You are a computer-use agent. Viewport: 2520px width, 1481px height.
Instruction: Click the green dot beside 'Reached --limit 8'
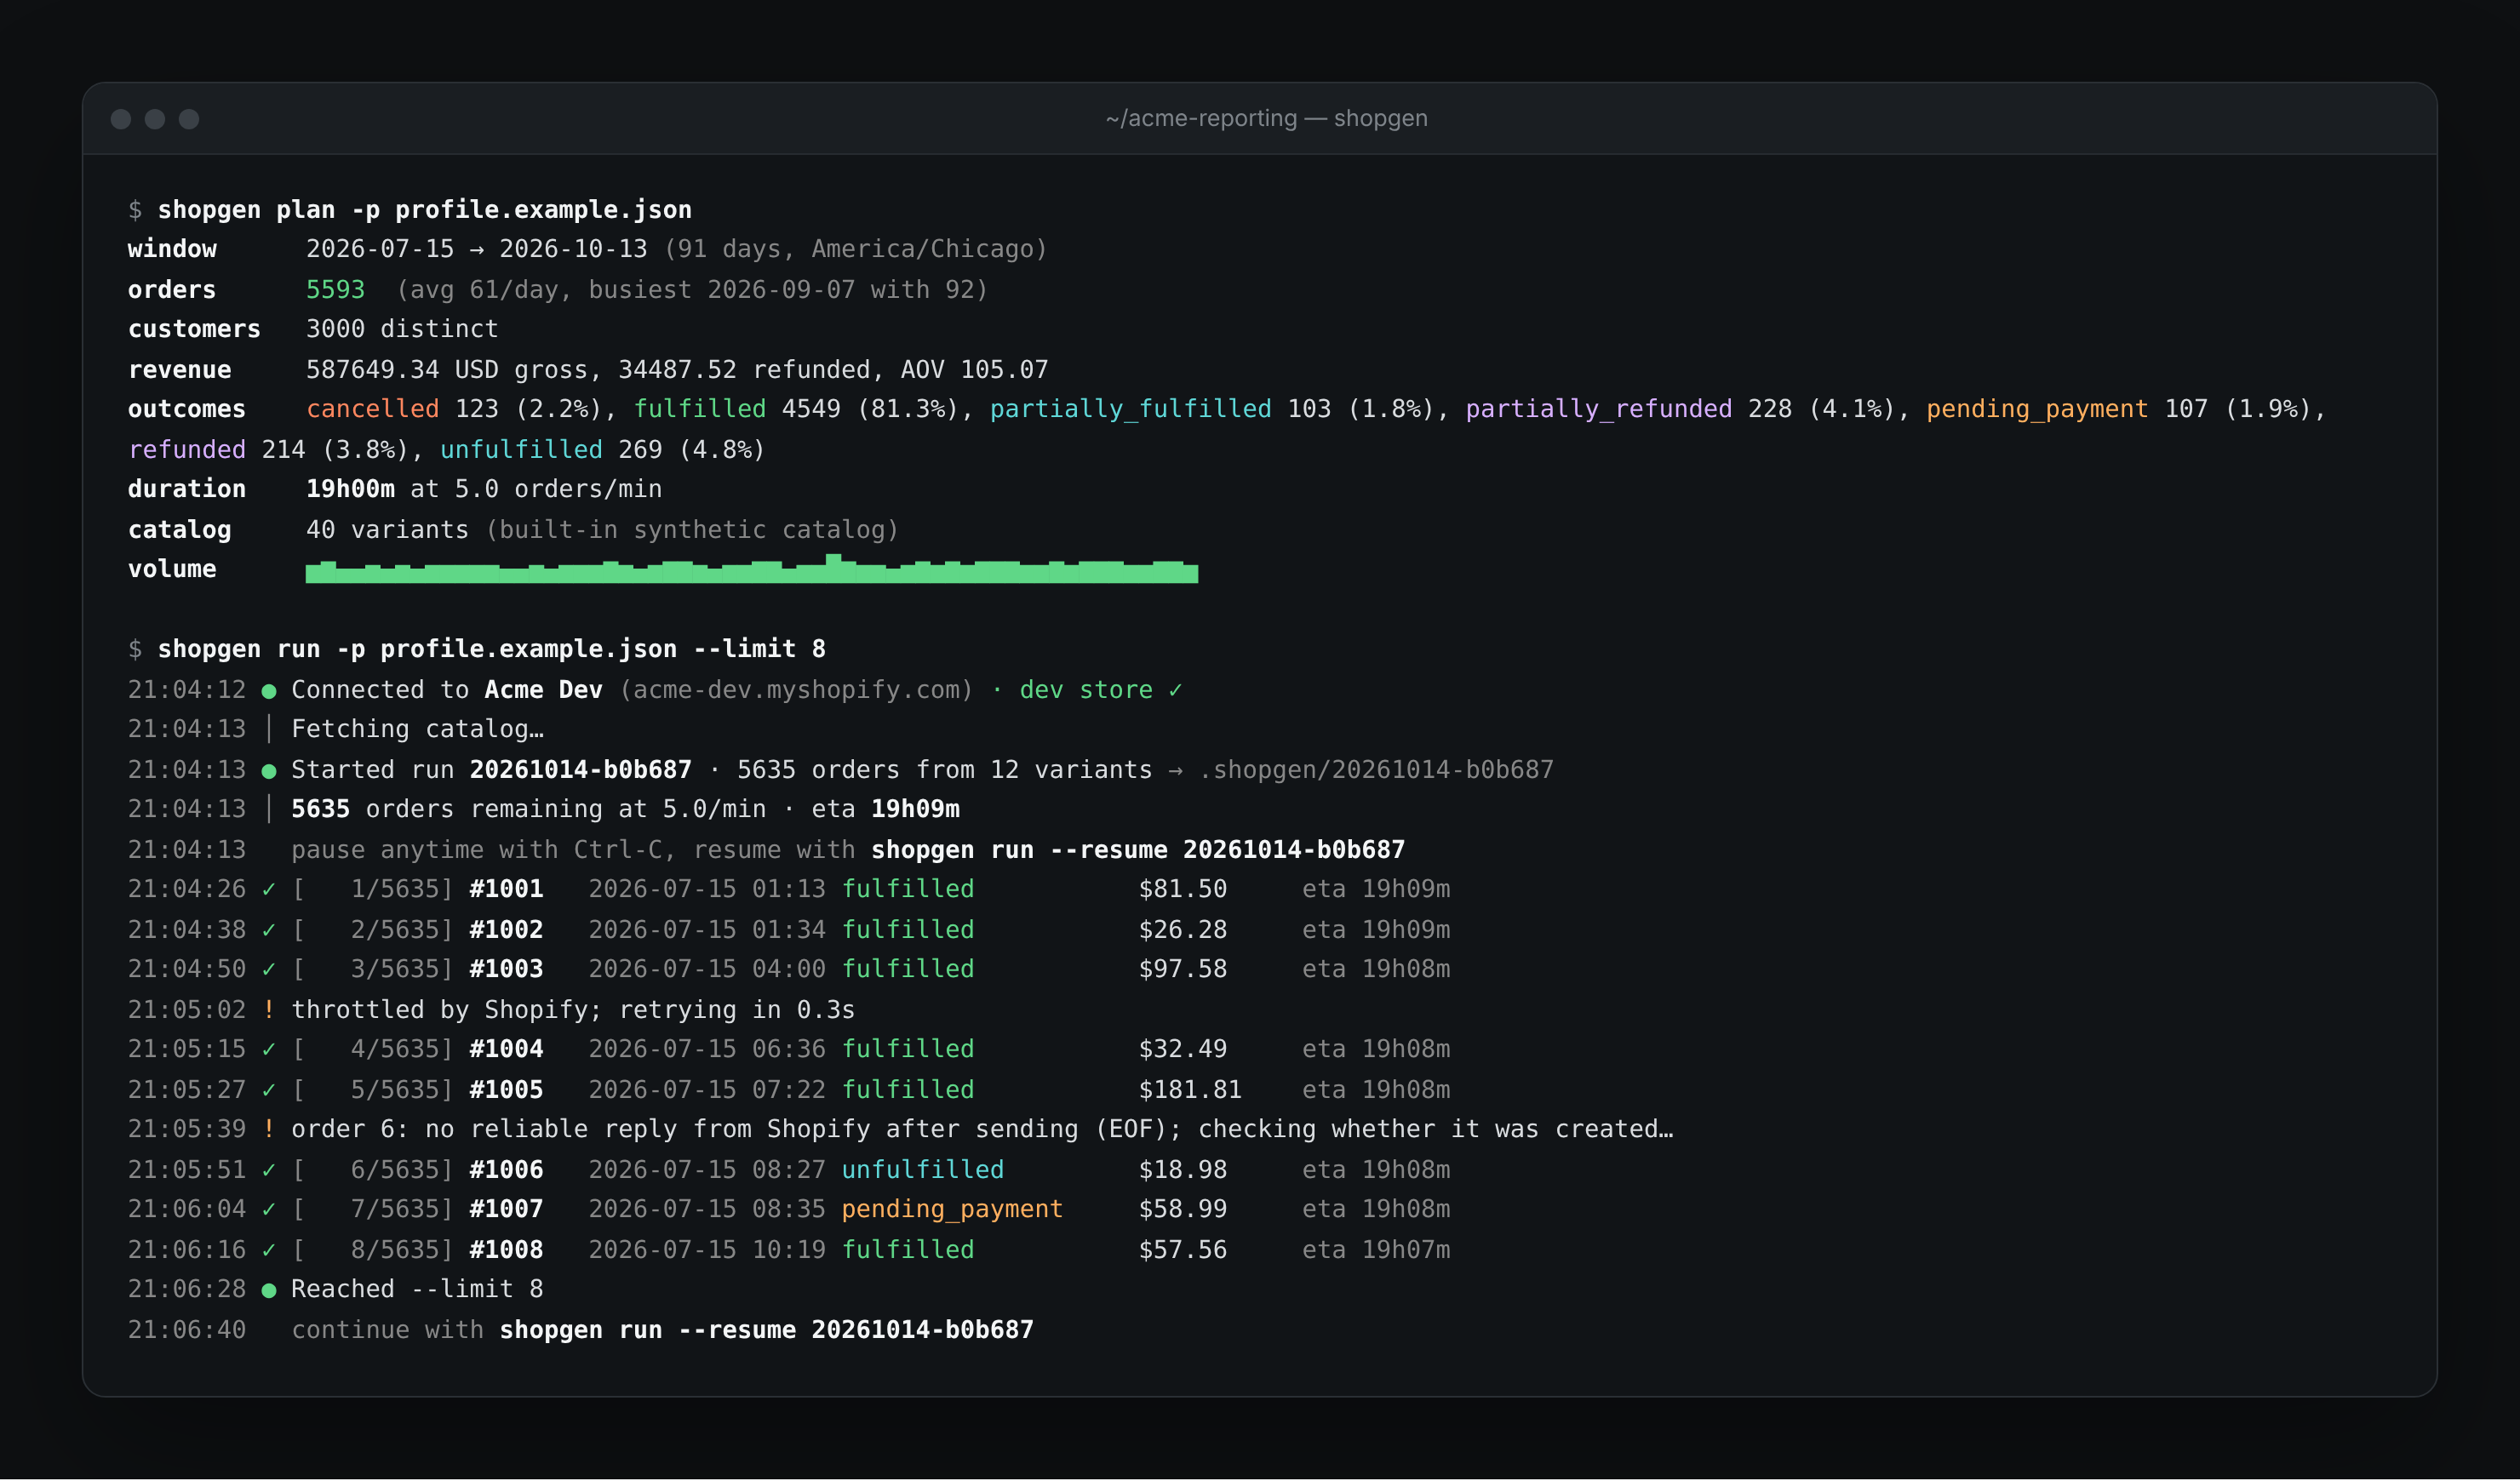(x=268, y=1290)
